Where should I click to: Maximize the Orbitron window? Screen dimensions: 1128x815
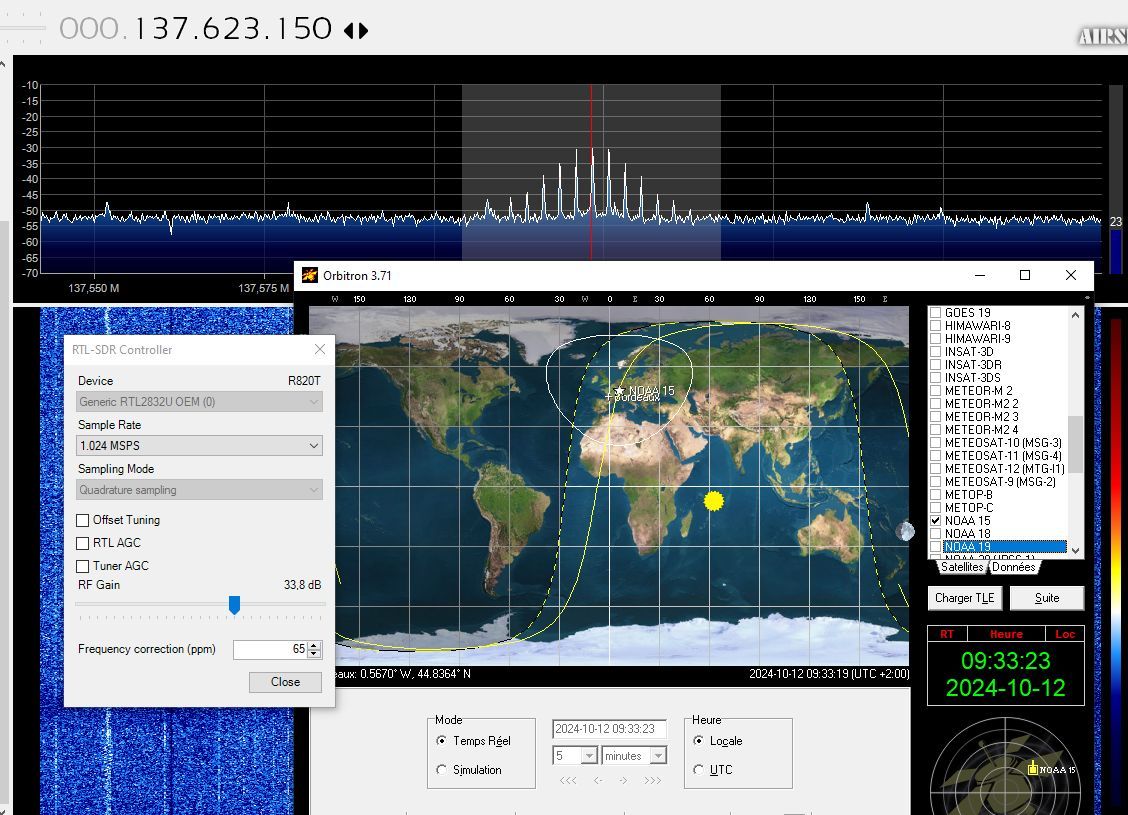[x=1025, y=276]
